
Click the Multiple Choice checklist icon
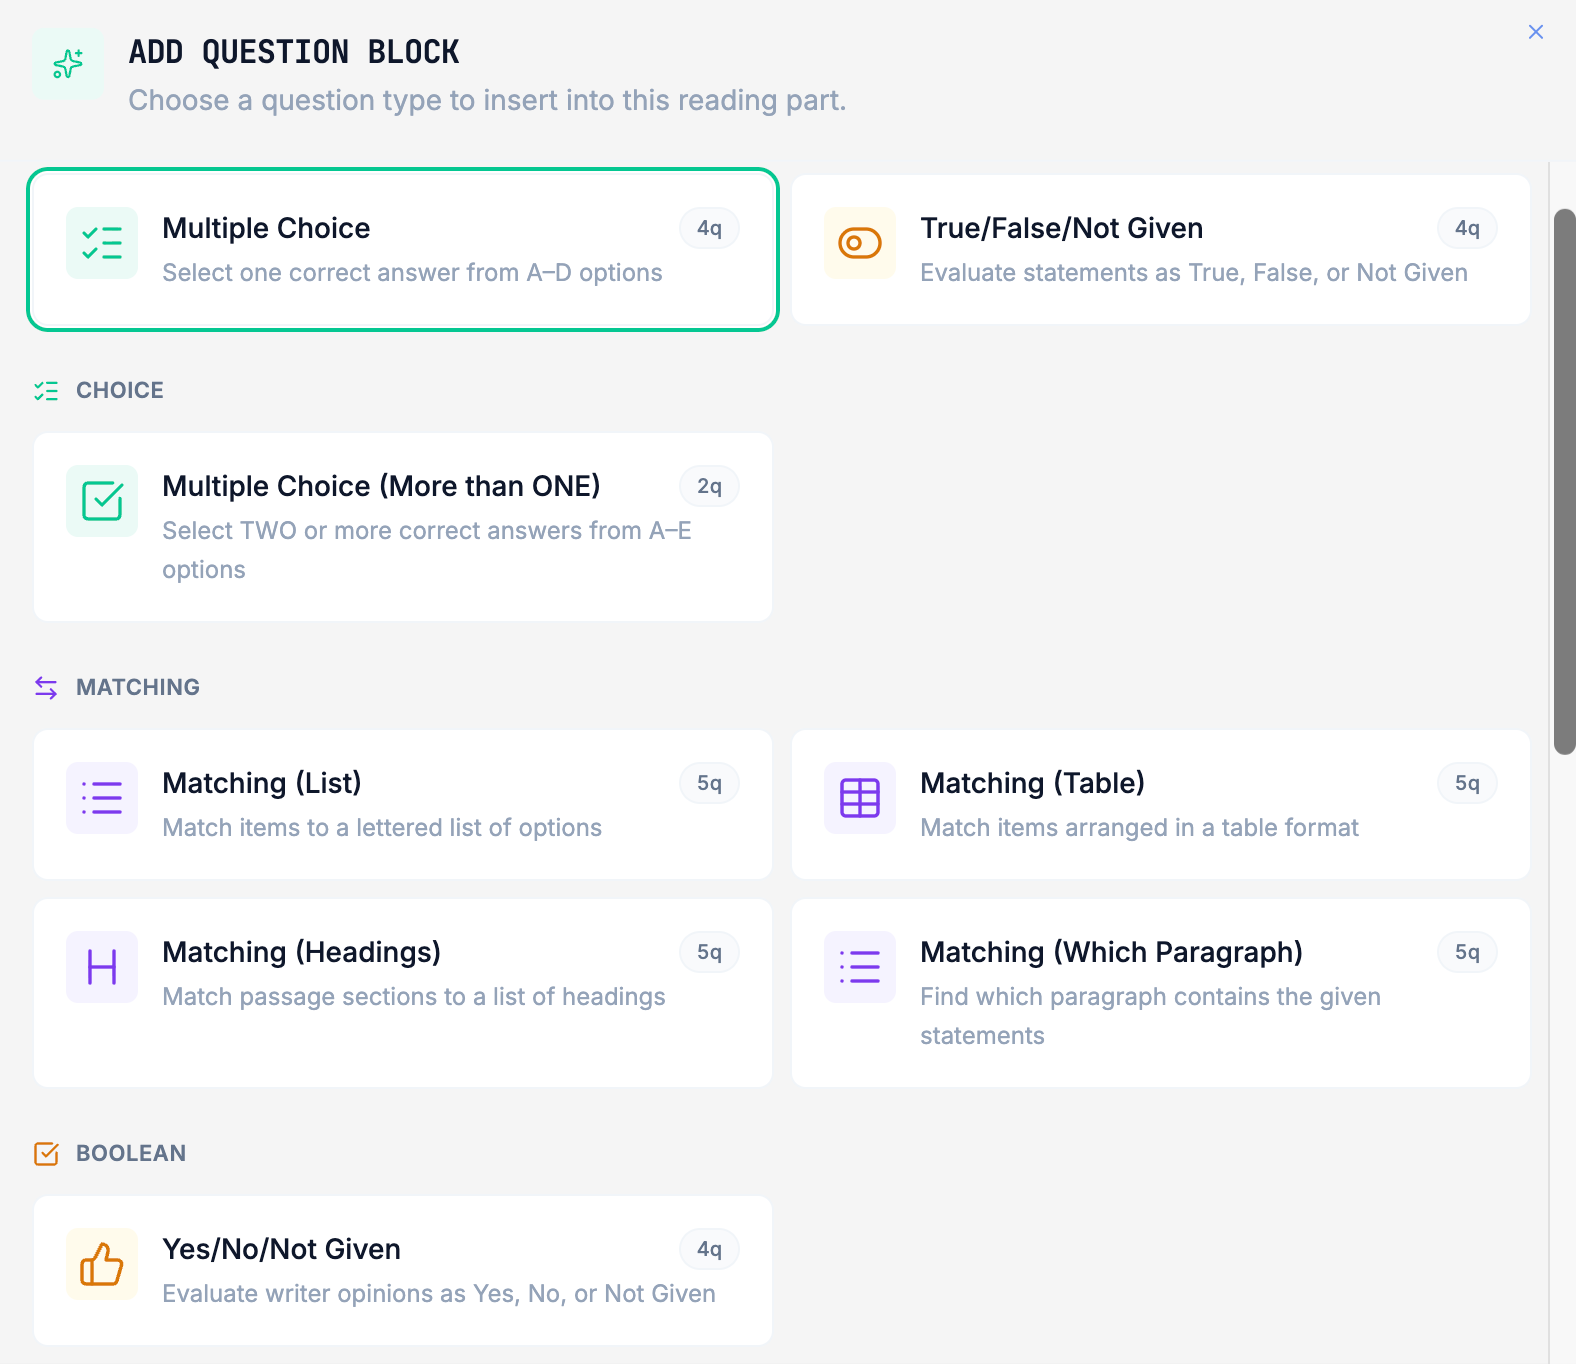(x=102, y=243)
